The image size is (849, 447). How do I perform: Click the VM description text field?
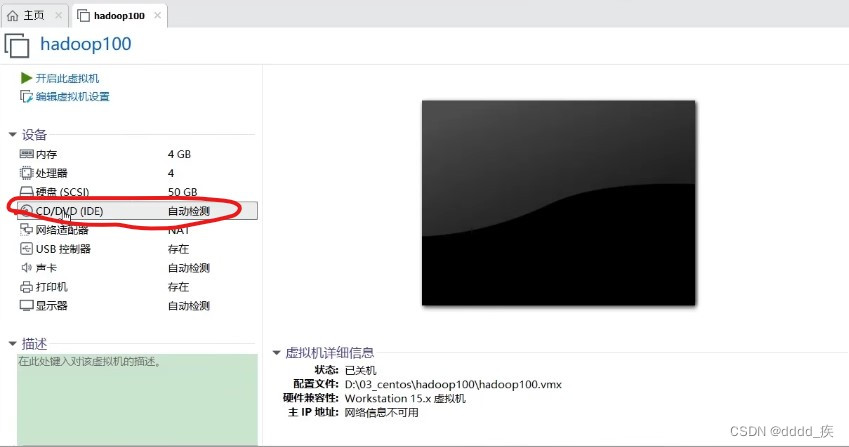coord(137,399)
